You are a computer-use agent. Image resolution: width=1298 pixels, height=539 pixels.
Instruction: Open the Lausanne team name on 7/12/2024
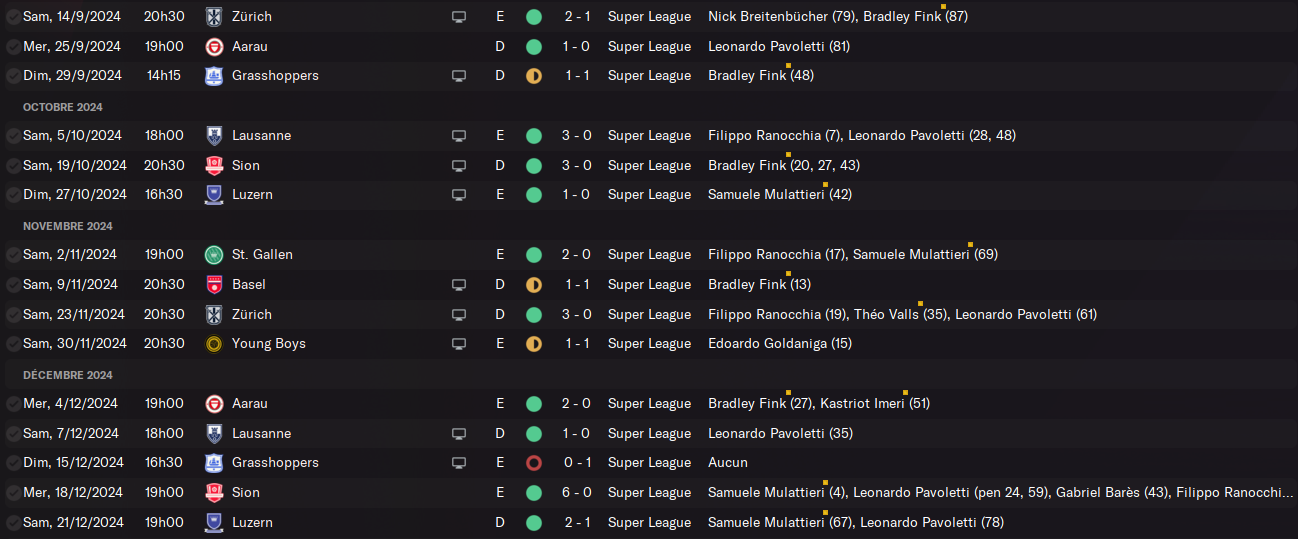click(261, 434)
